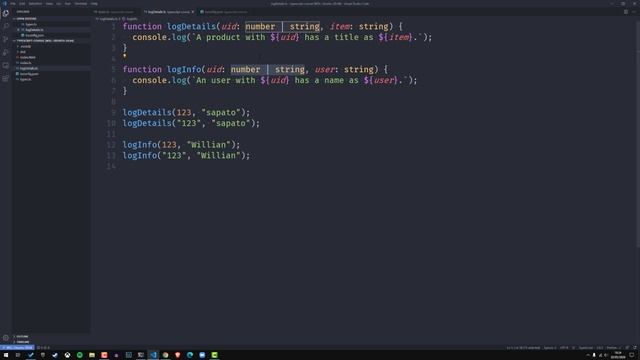Open File Explorer from the taskbar
The height and width of the screenshot is (360, 640).
pos(92,355)
